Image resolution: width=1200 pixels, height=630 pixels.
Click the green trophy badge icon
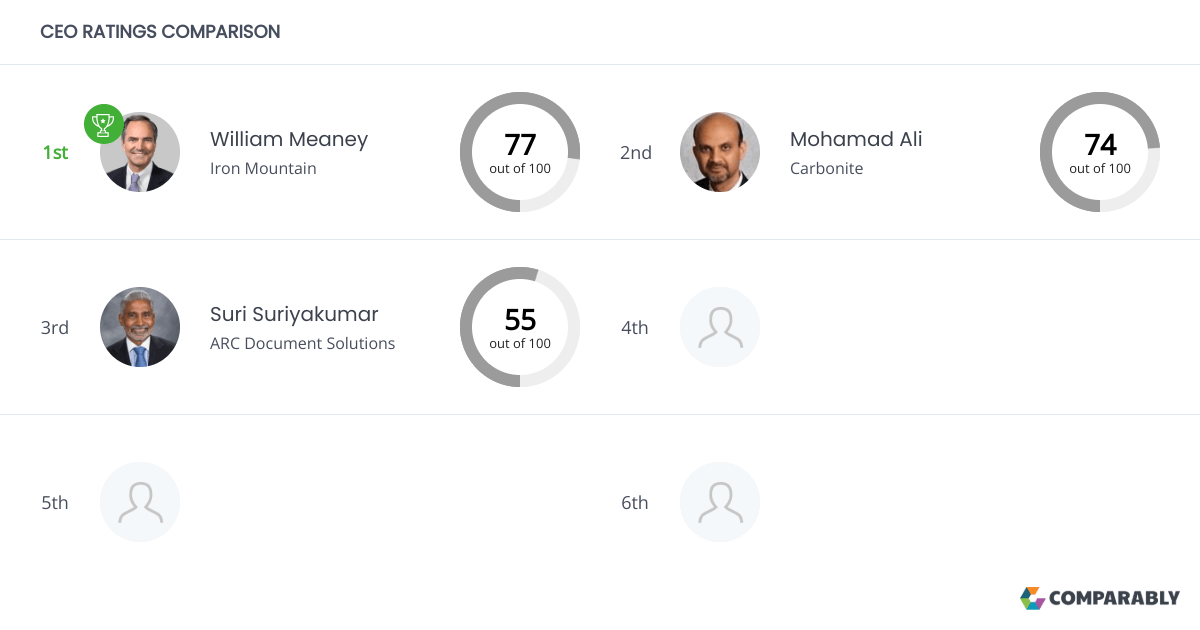click(x=104, y=124)
